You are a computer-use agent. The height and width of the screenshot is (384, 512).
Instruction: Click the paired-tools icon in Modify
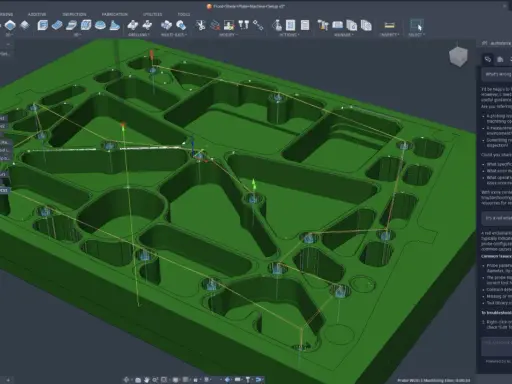tap(244, 25)
